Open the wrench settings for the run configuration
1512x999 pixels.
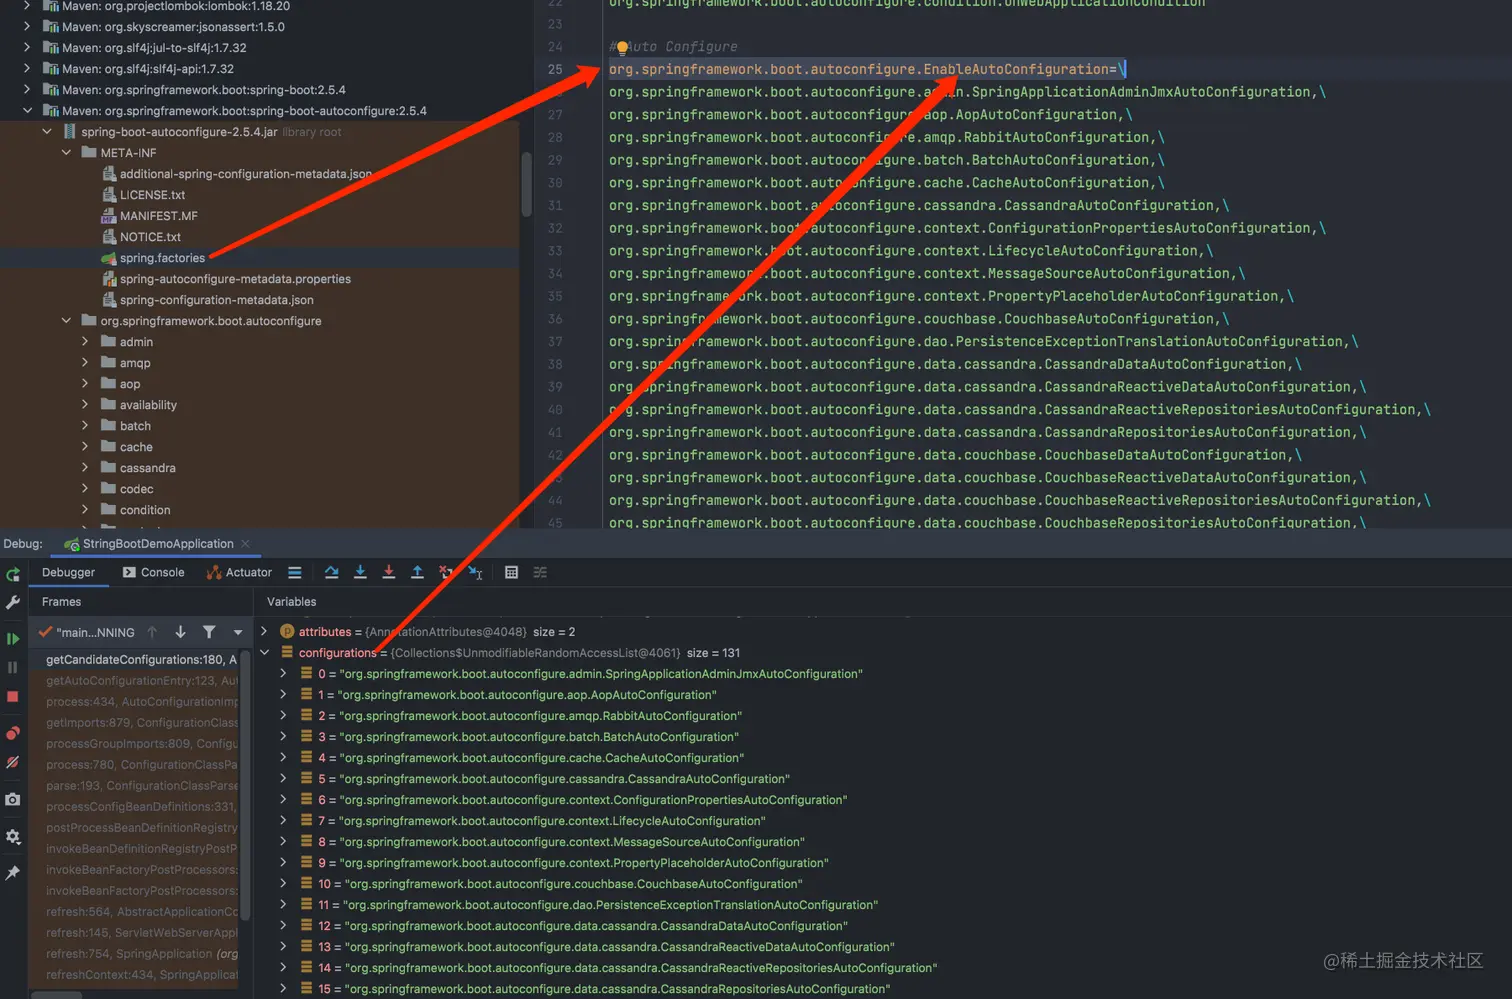tap(13, 602)
